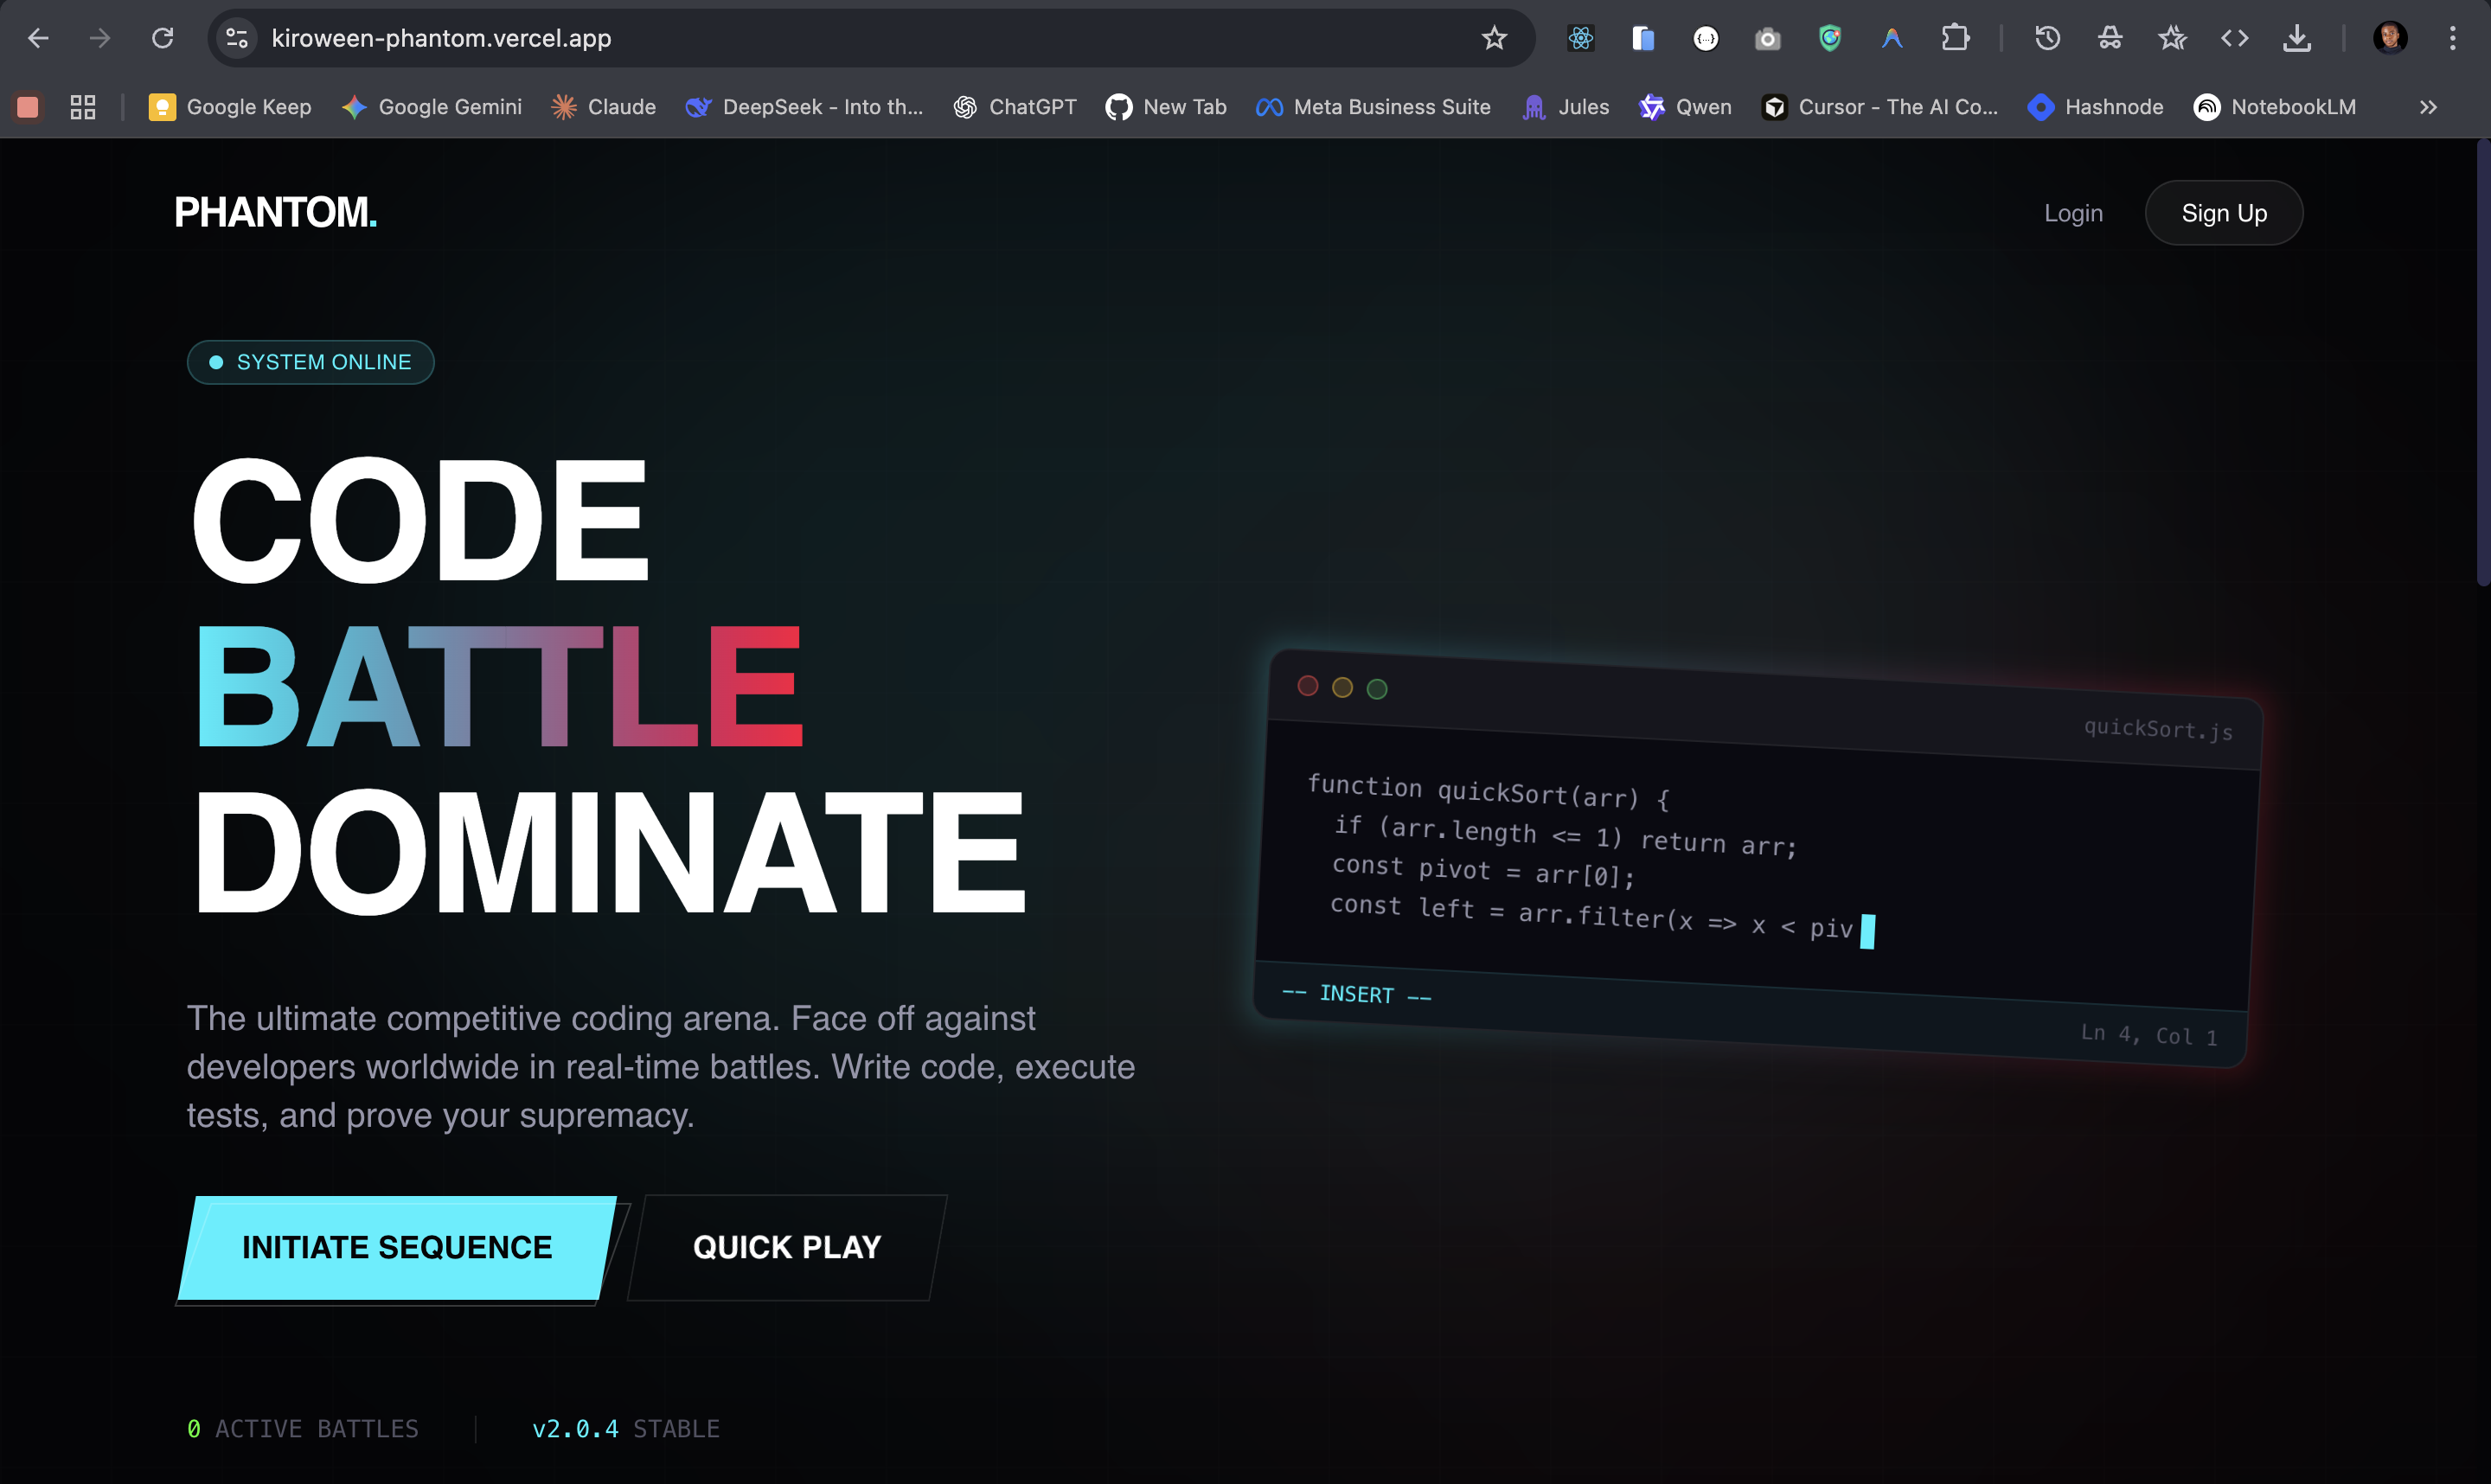Click the browser reload icon
Viewport: 2491px width, 1484px height.
pos(162,38)
